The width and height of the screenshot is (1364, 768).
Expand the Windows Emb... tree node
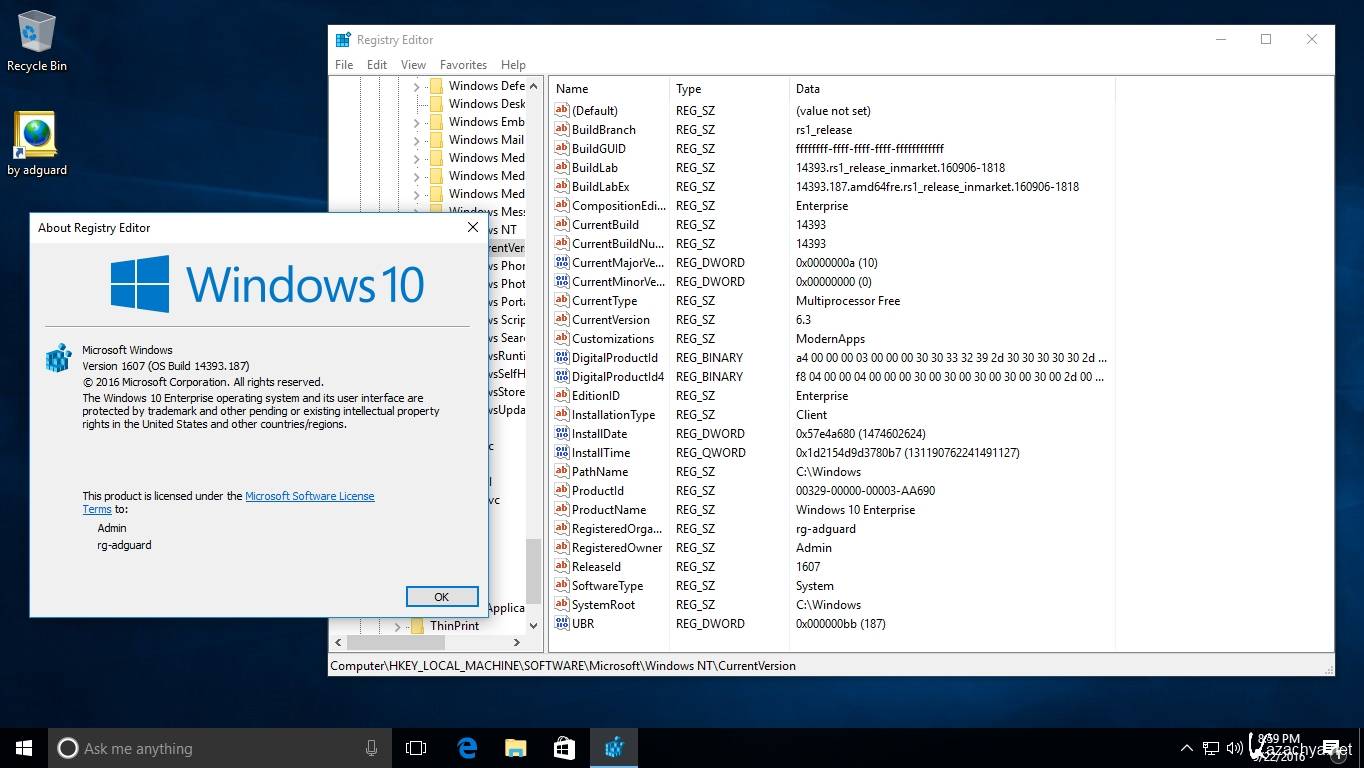416,123
